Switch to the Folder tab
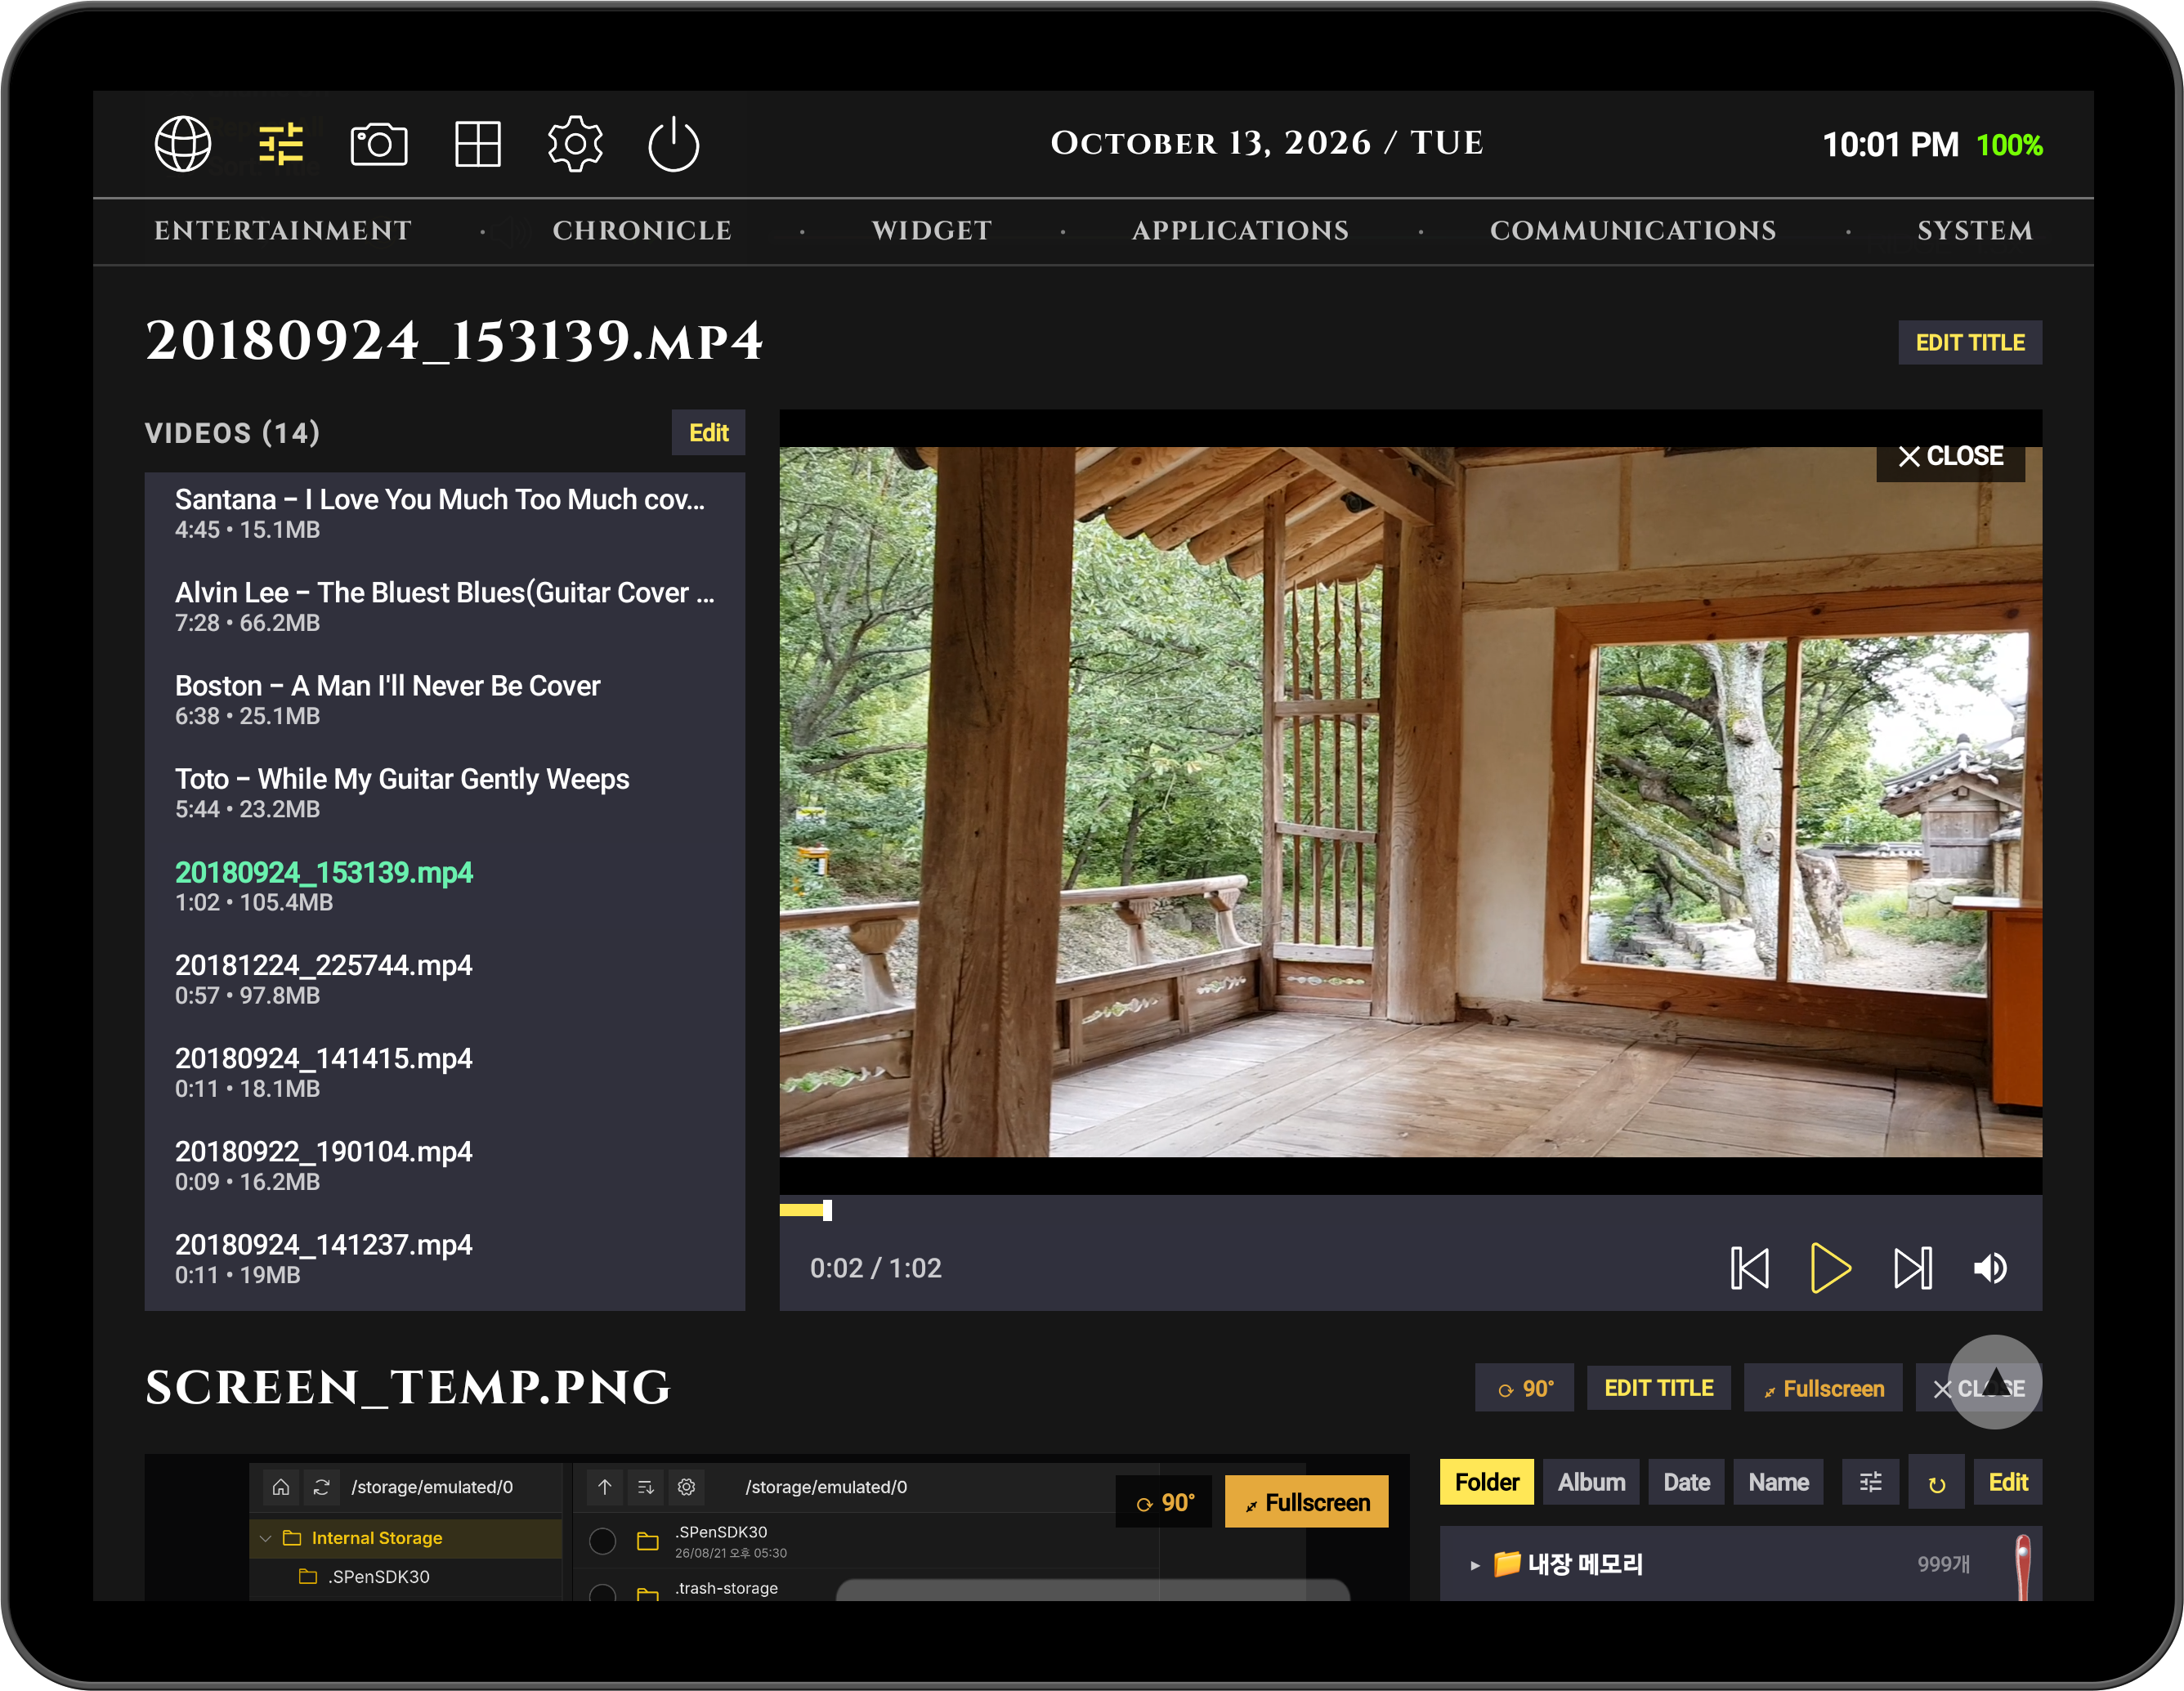The image size is (2184, 1691). 1487,1482
